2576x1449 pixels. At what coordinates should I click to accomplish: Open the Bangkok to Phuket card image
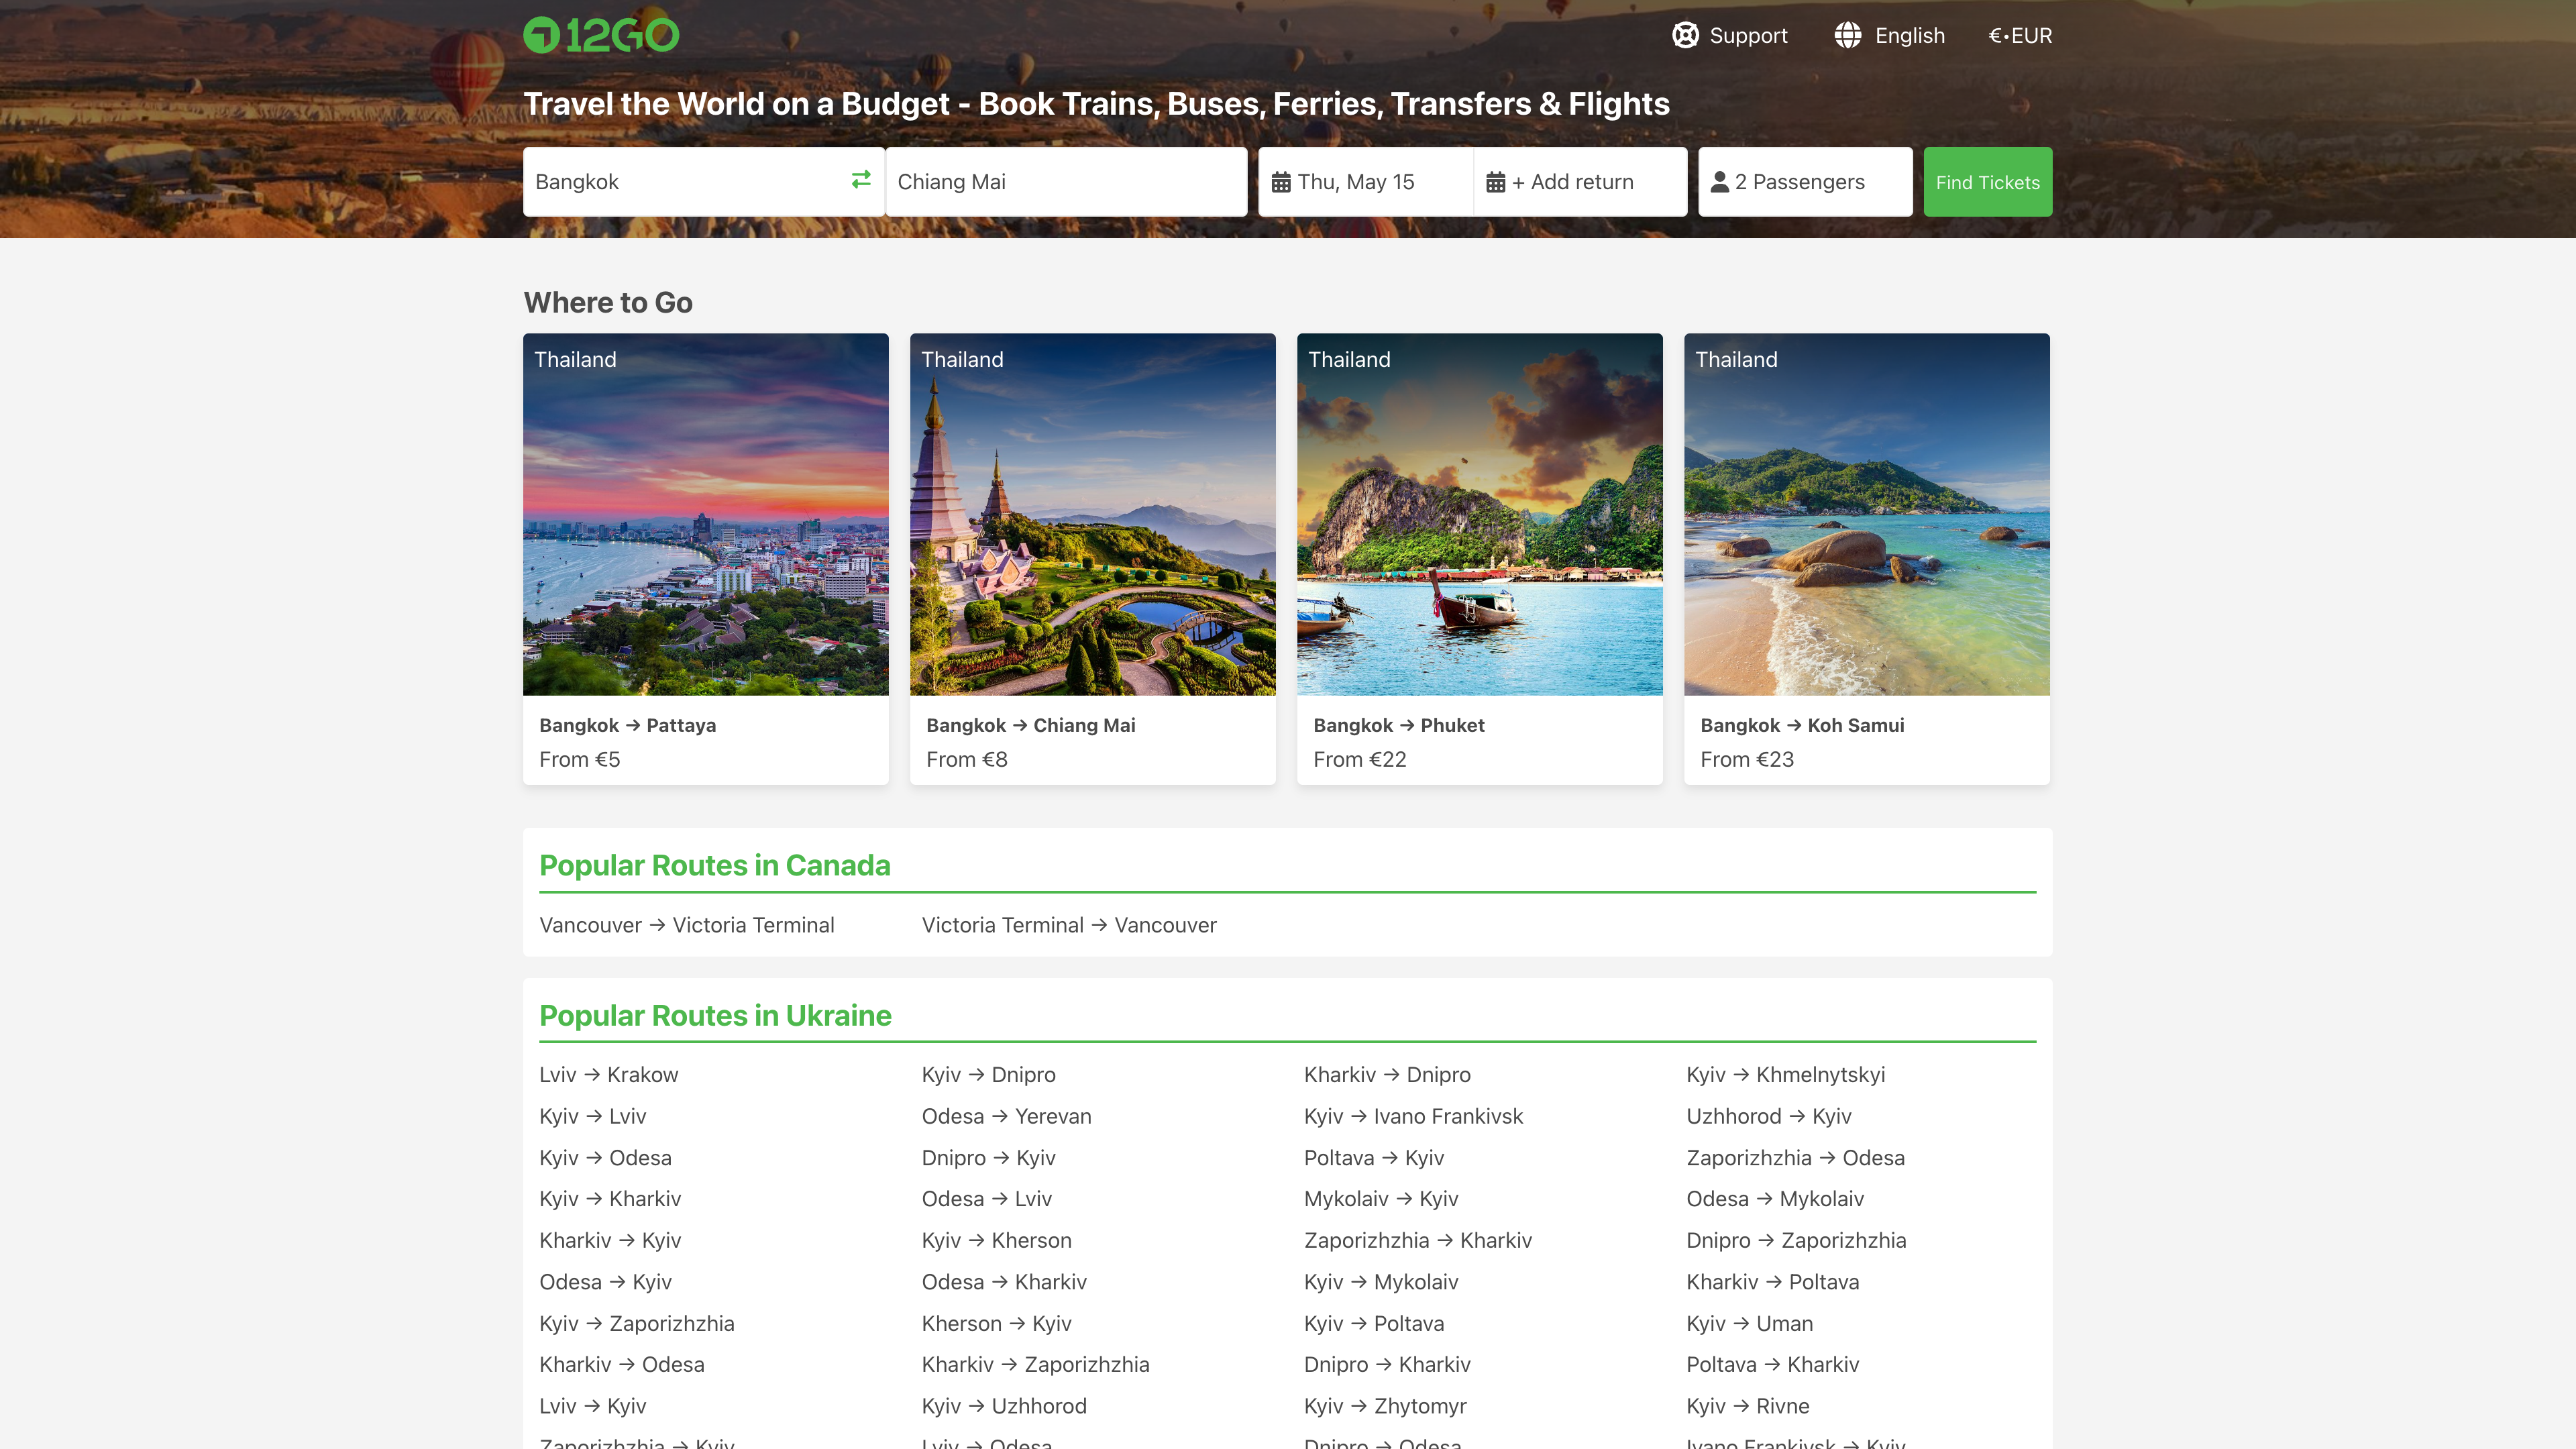coord(1479,514)
